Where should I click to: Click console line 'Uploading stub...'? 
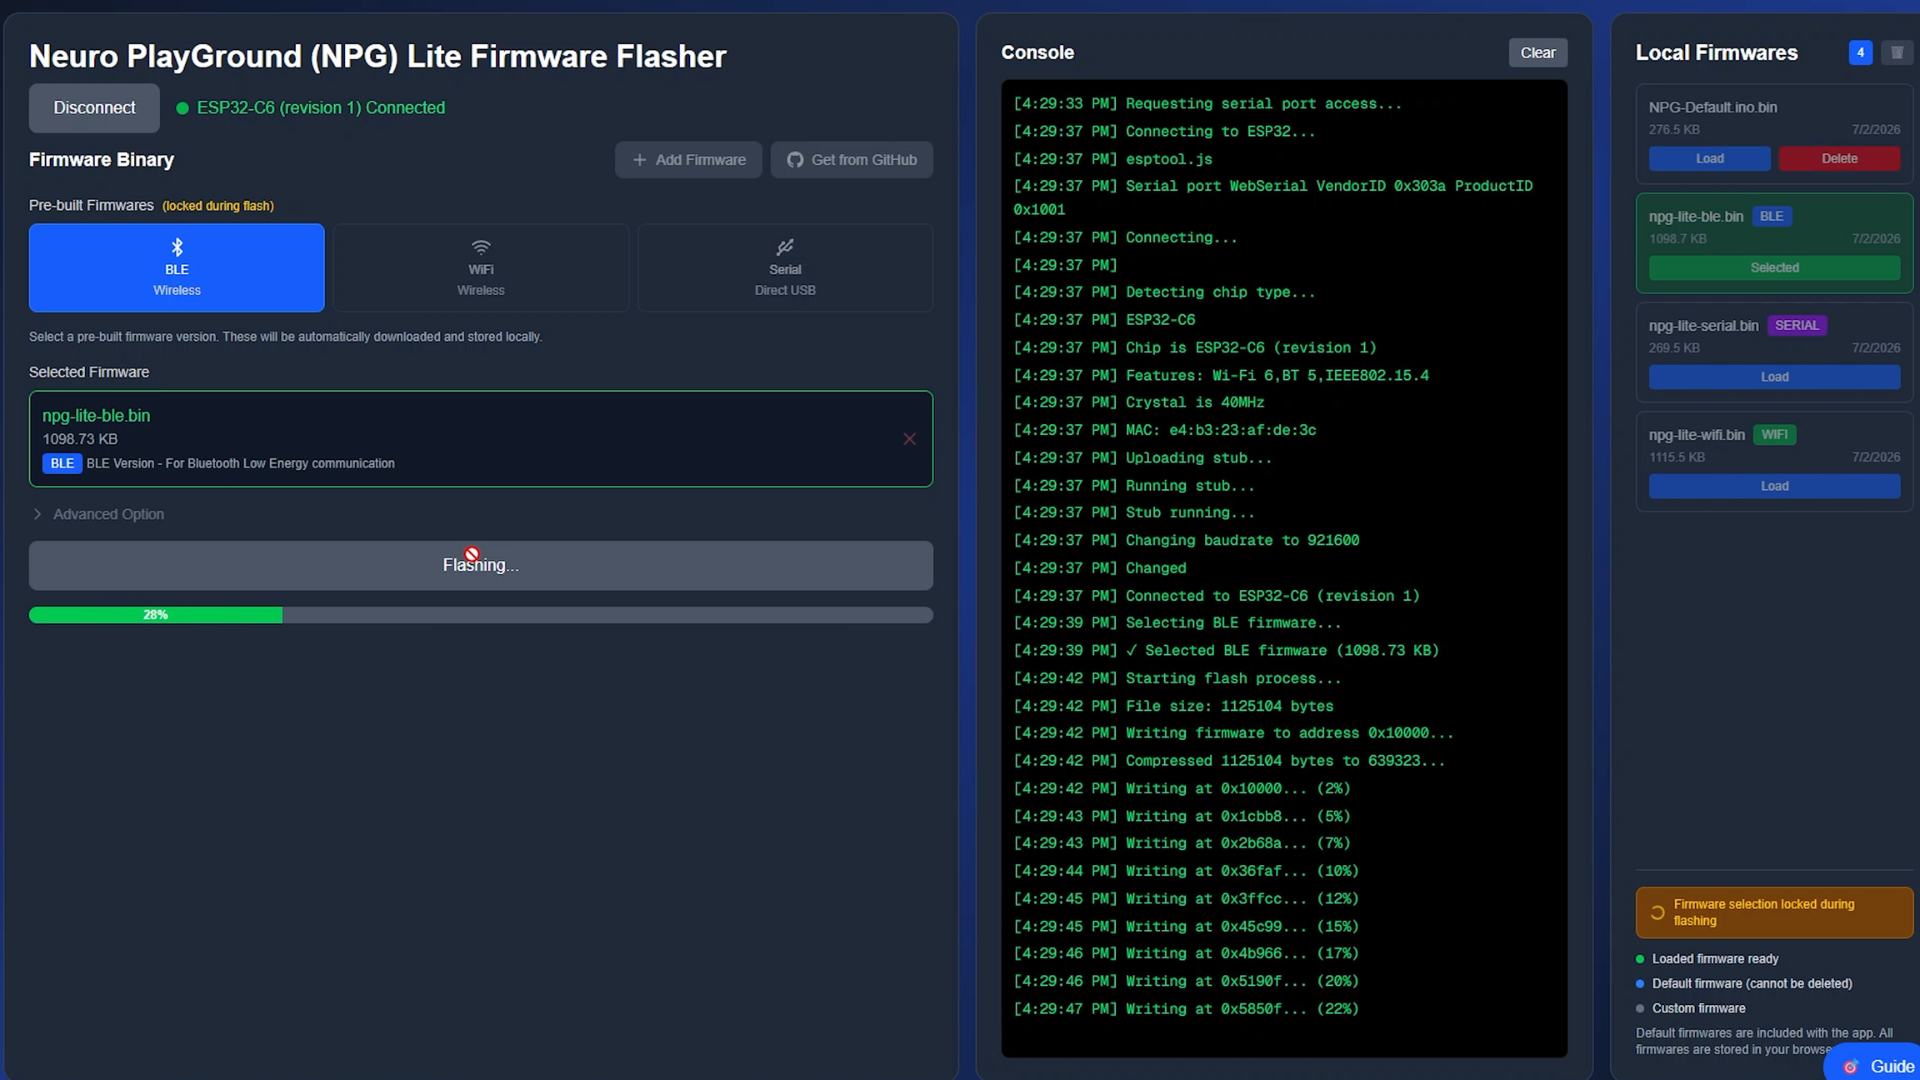[1143, 459]
